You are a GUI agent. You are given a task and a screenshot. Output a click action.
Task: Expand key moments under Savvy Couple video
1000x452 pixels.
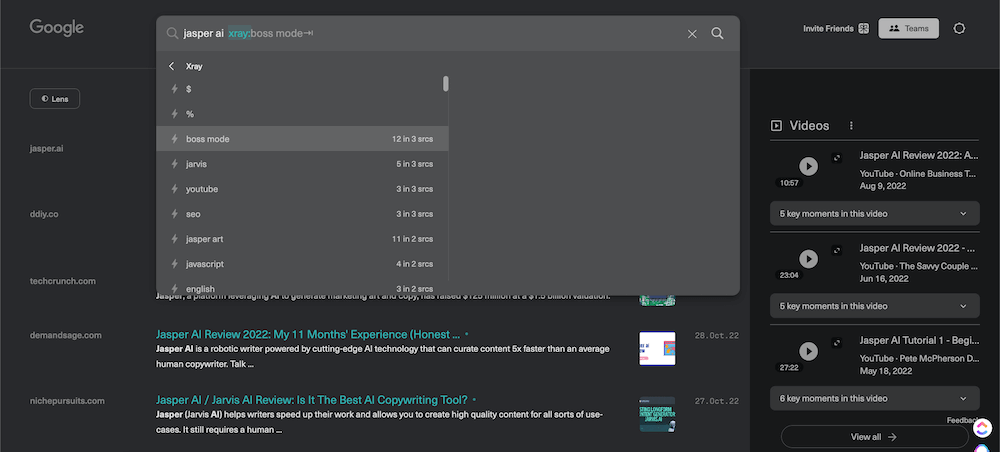874,306
